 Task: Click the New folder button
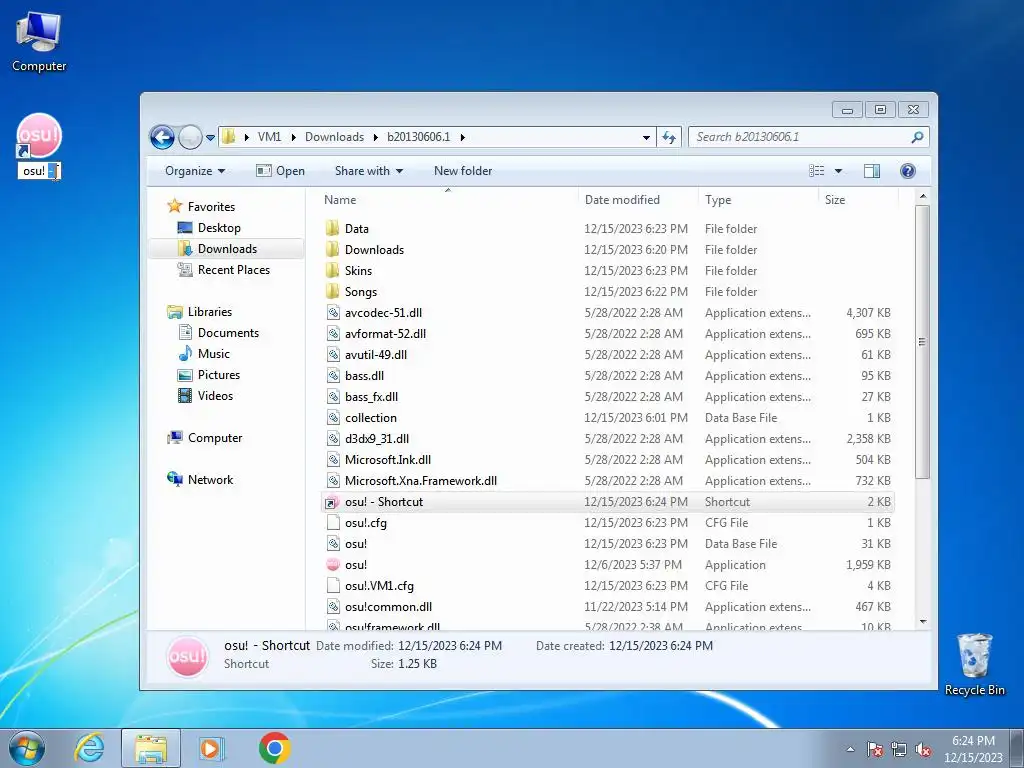click(x=463, y=171)
